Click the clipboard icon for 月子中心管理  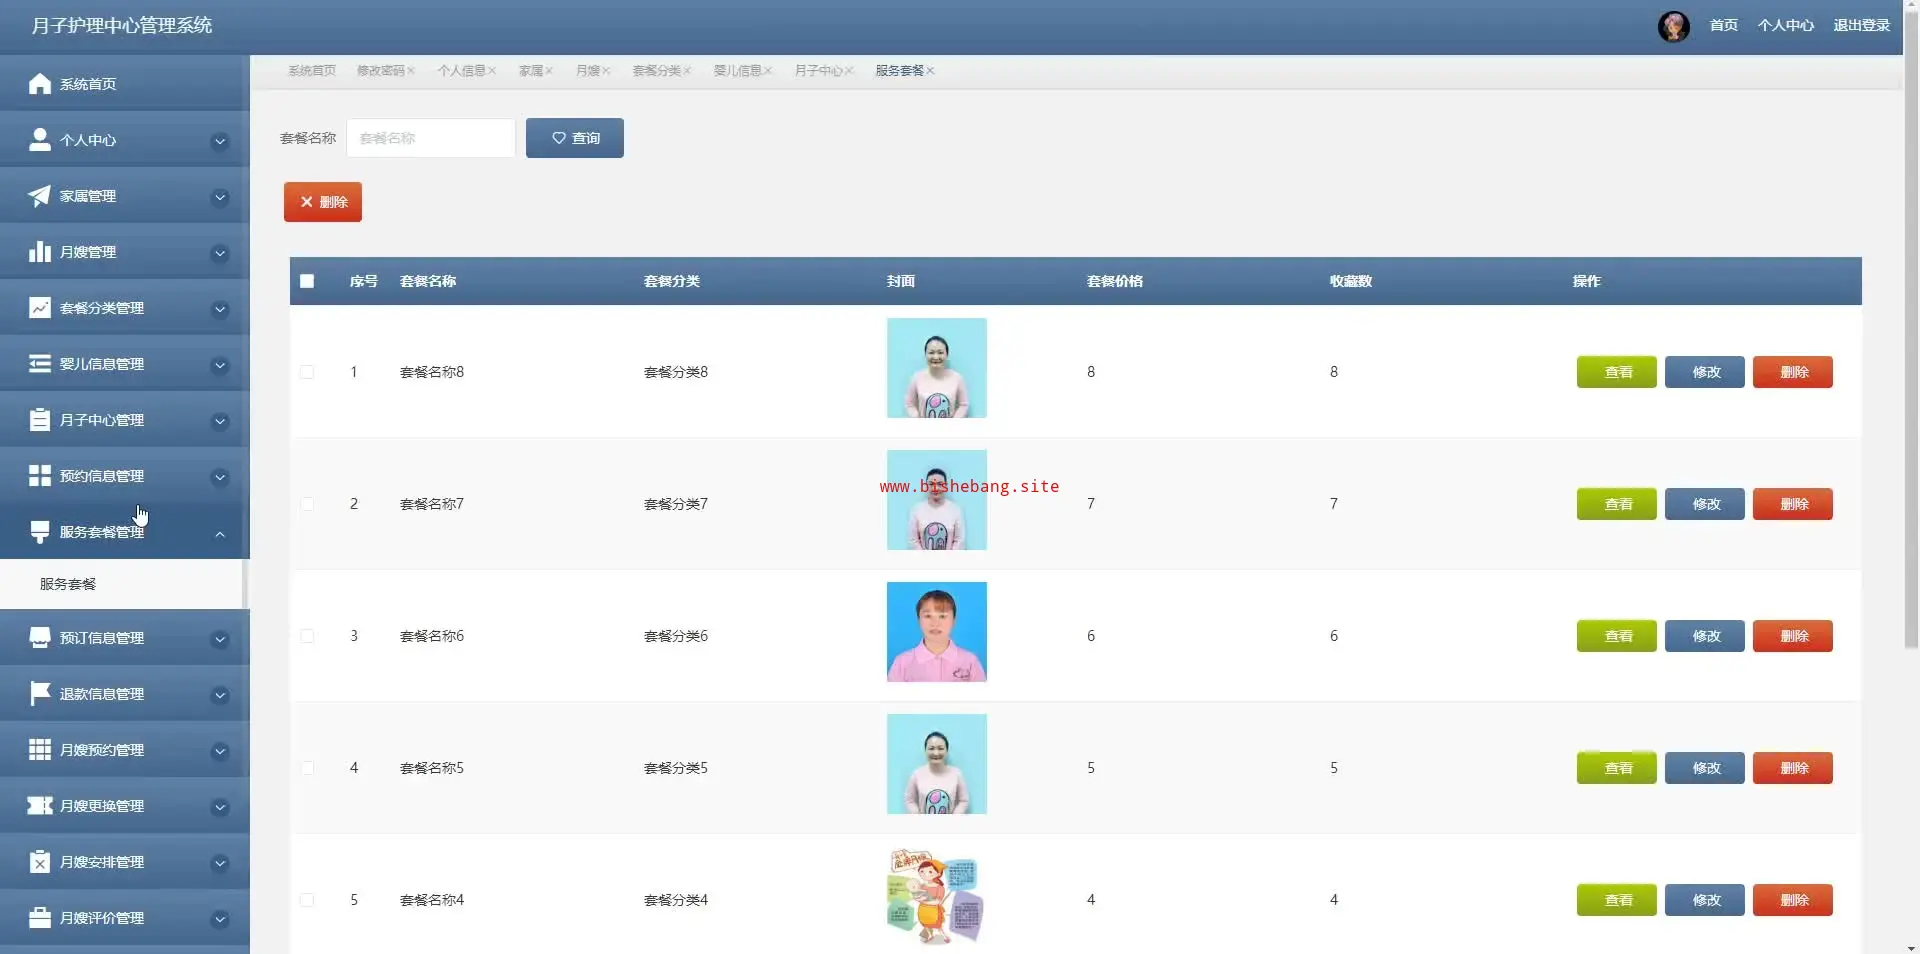(40, 420)
